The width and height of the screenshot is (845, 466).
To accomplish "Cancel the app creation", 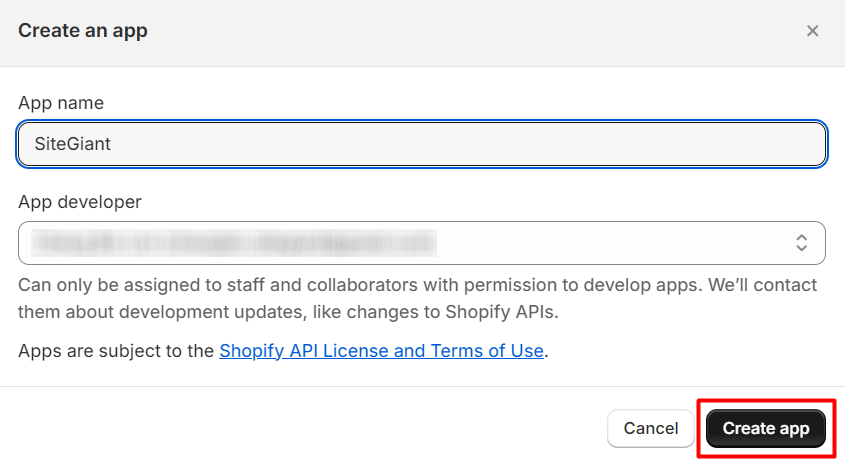I will pyautogui.click(x=650, y=428).
